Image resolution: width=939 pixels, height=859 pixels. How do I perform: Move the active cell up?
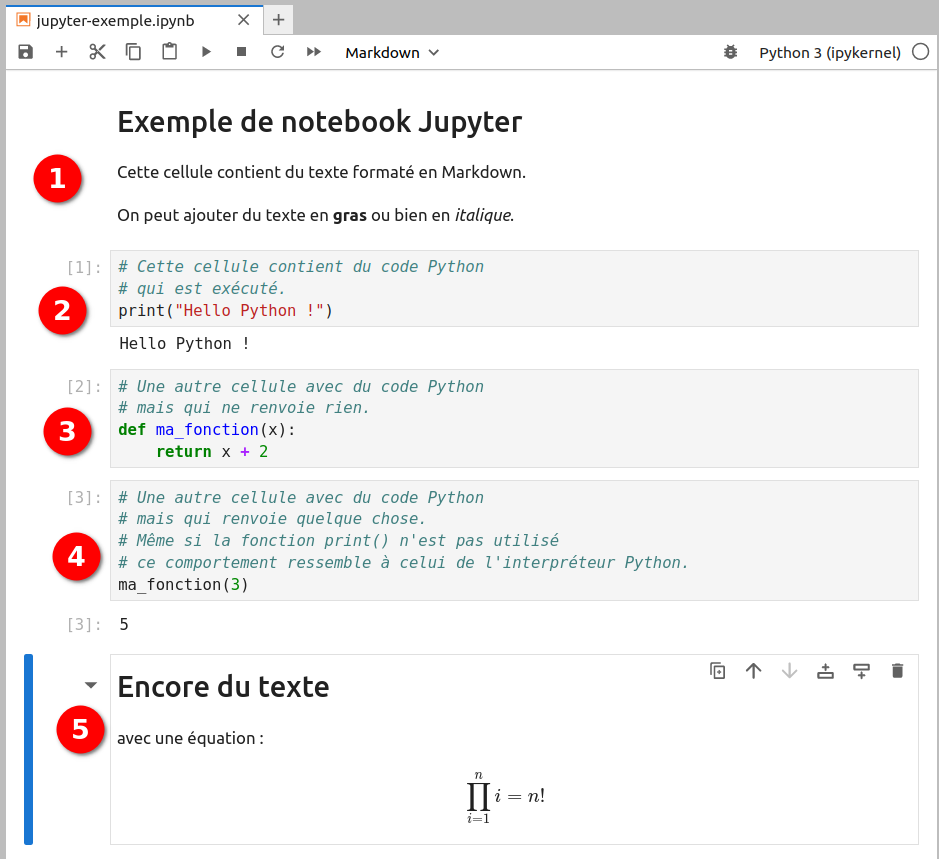pos(753,671)
